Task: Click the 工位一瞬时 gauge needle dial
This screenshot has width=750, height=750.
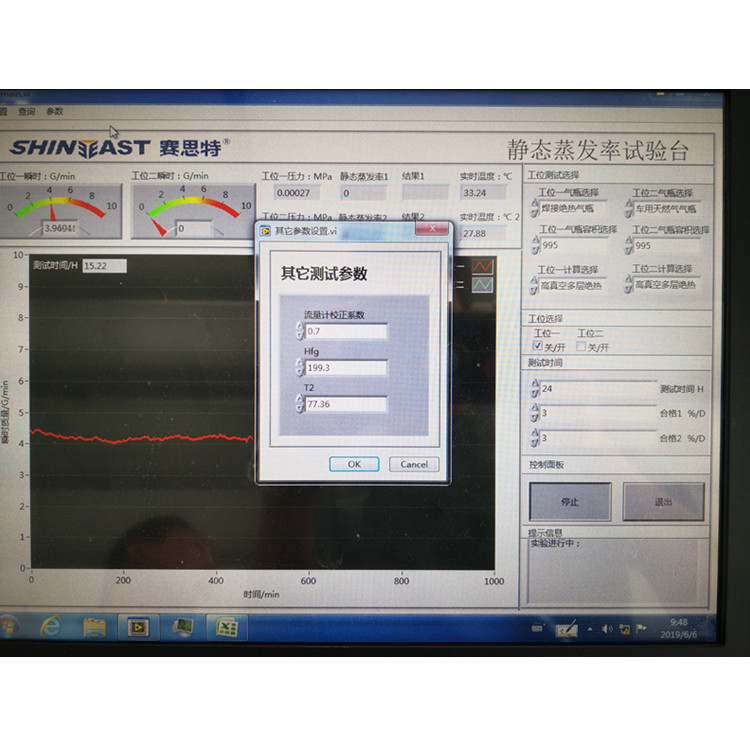Action: [54, 208]
